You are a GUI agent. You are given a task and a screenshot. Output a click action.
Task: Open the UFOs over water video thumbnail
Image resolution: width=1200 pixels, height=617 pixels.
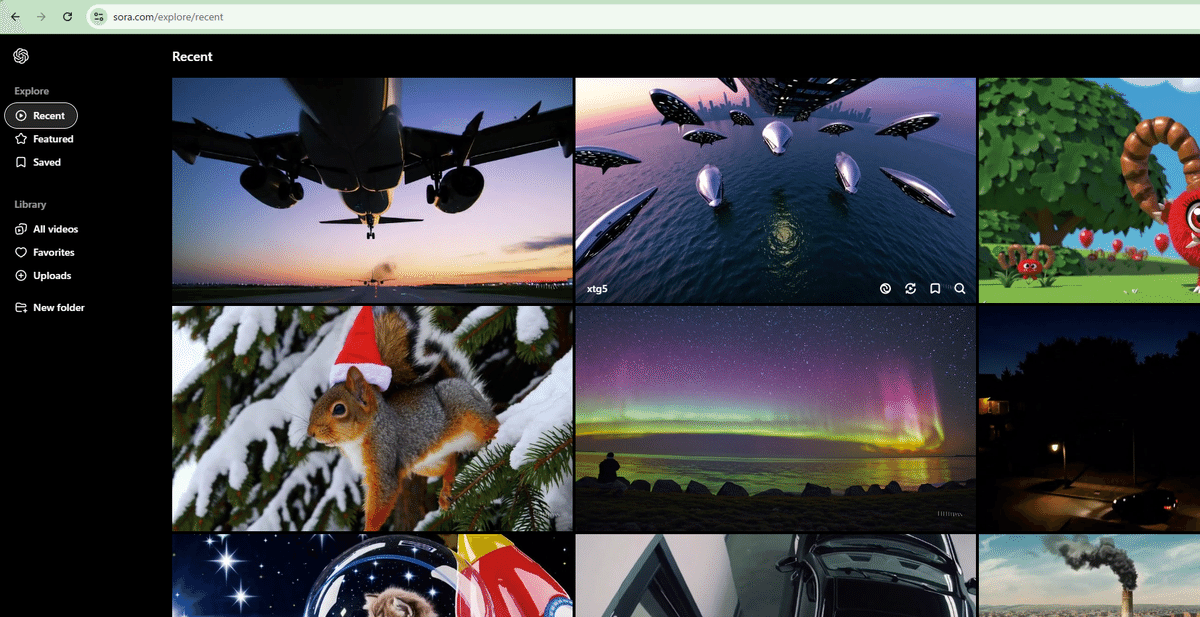(x=775, y=190)
